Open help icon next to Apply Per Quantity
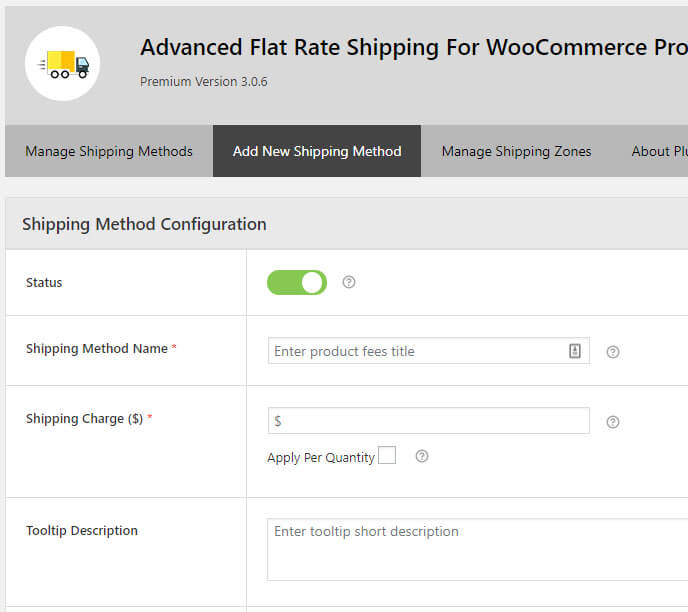This screenshot has width=688, height=612. (x=422, y=456)
